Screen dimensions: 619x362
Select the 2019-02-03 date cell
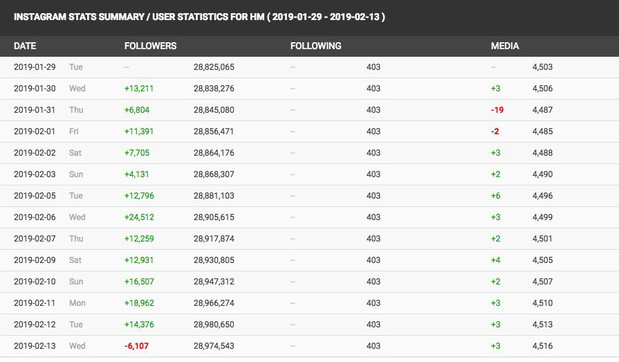tap(35, 174)
